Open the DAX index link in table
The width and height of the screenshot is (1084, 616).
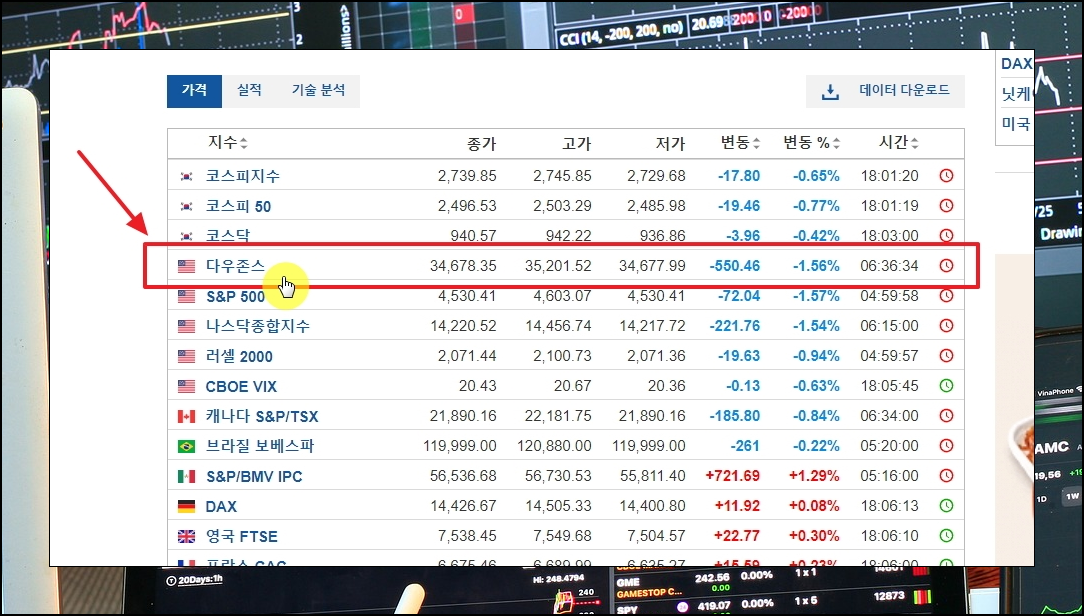click(221, 507)
